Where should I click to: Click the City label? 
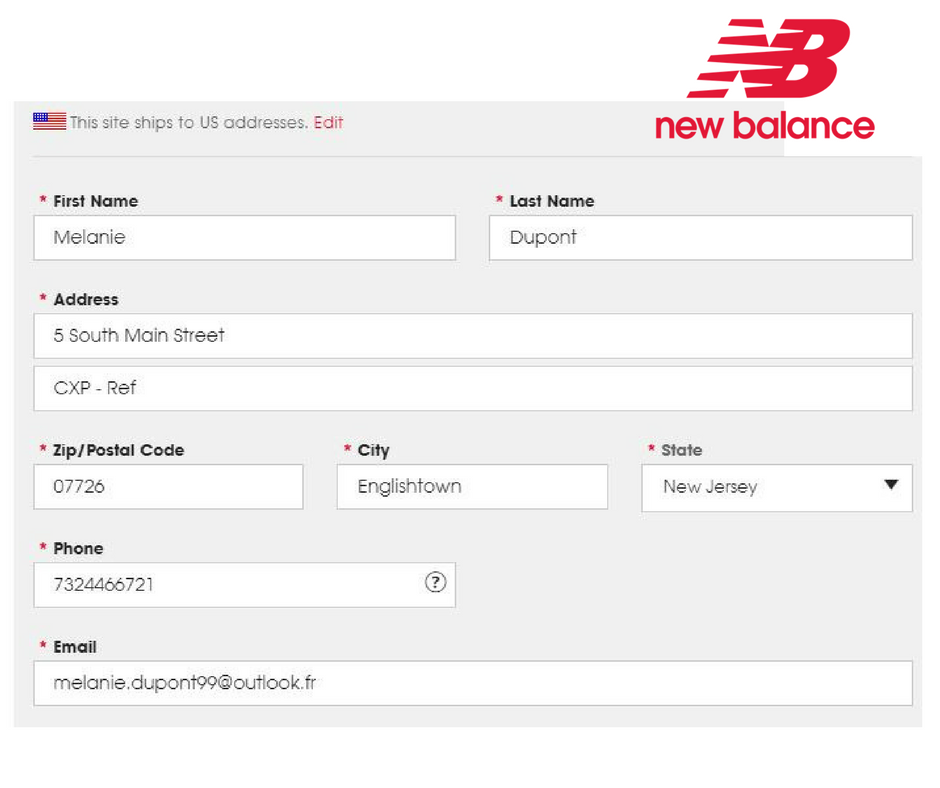pyautogui.click(x=373, y=450)
